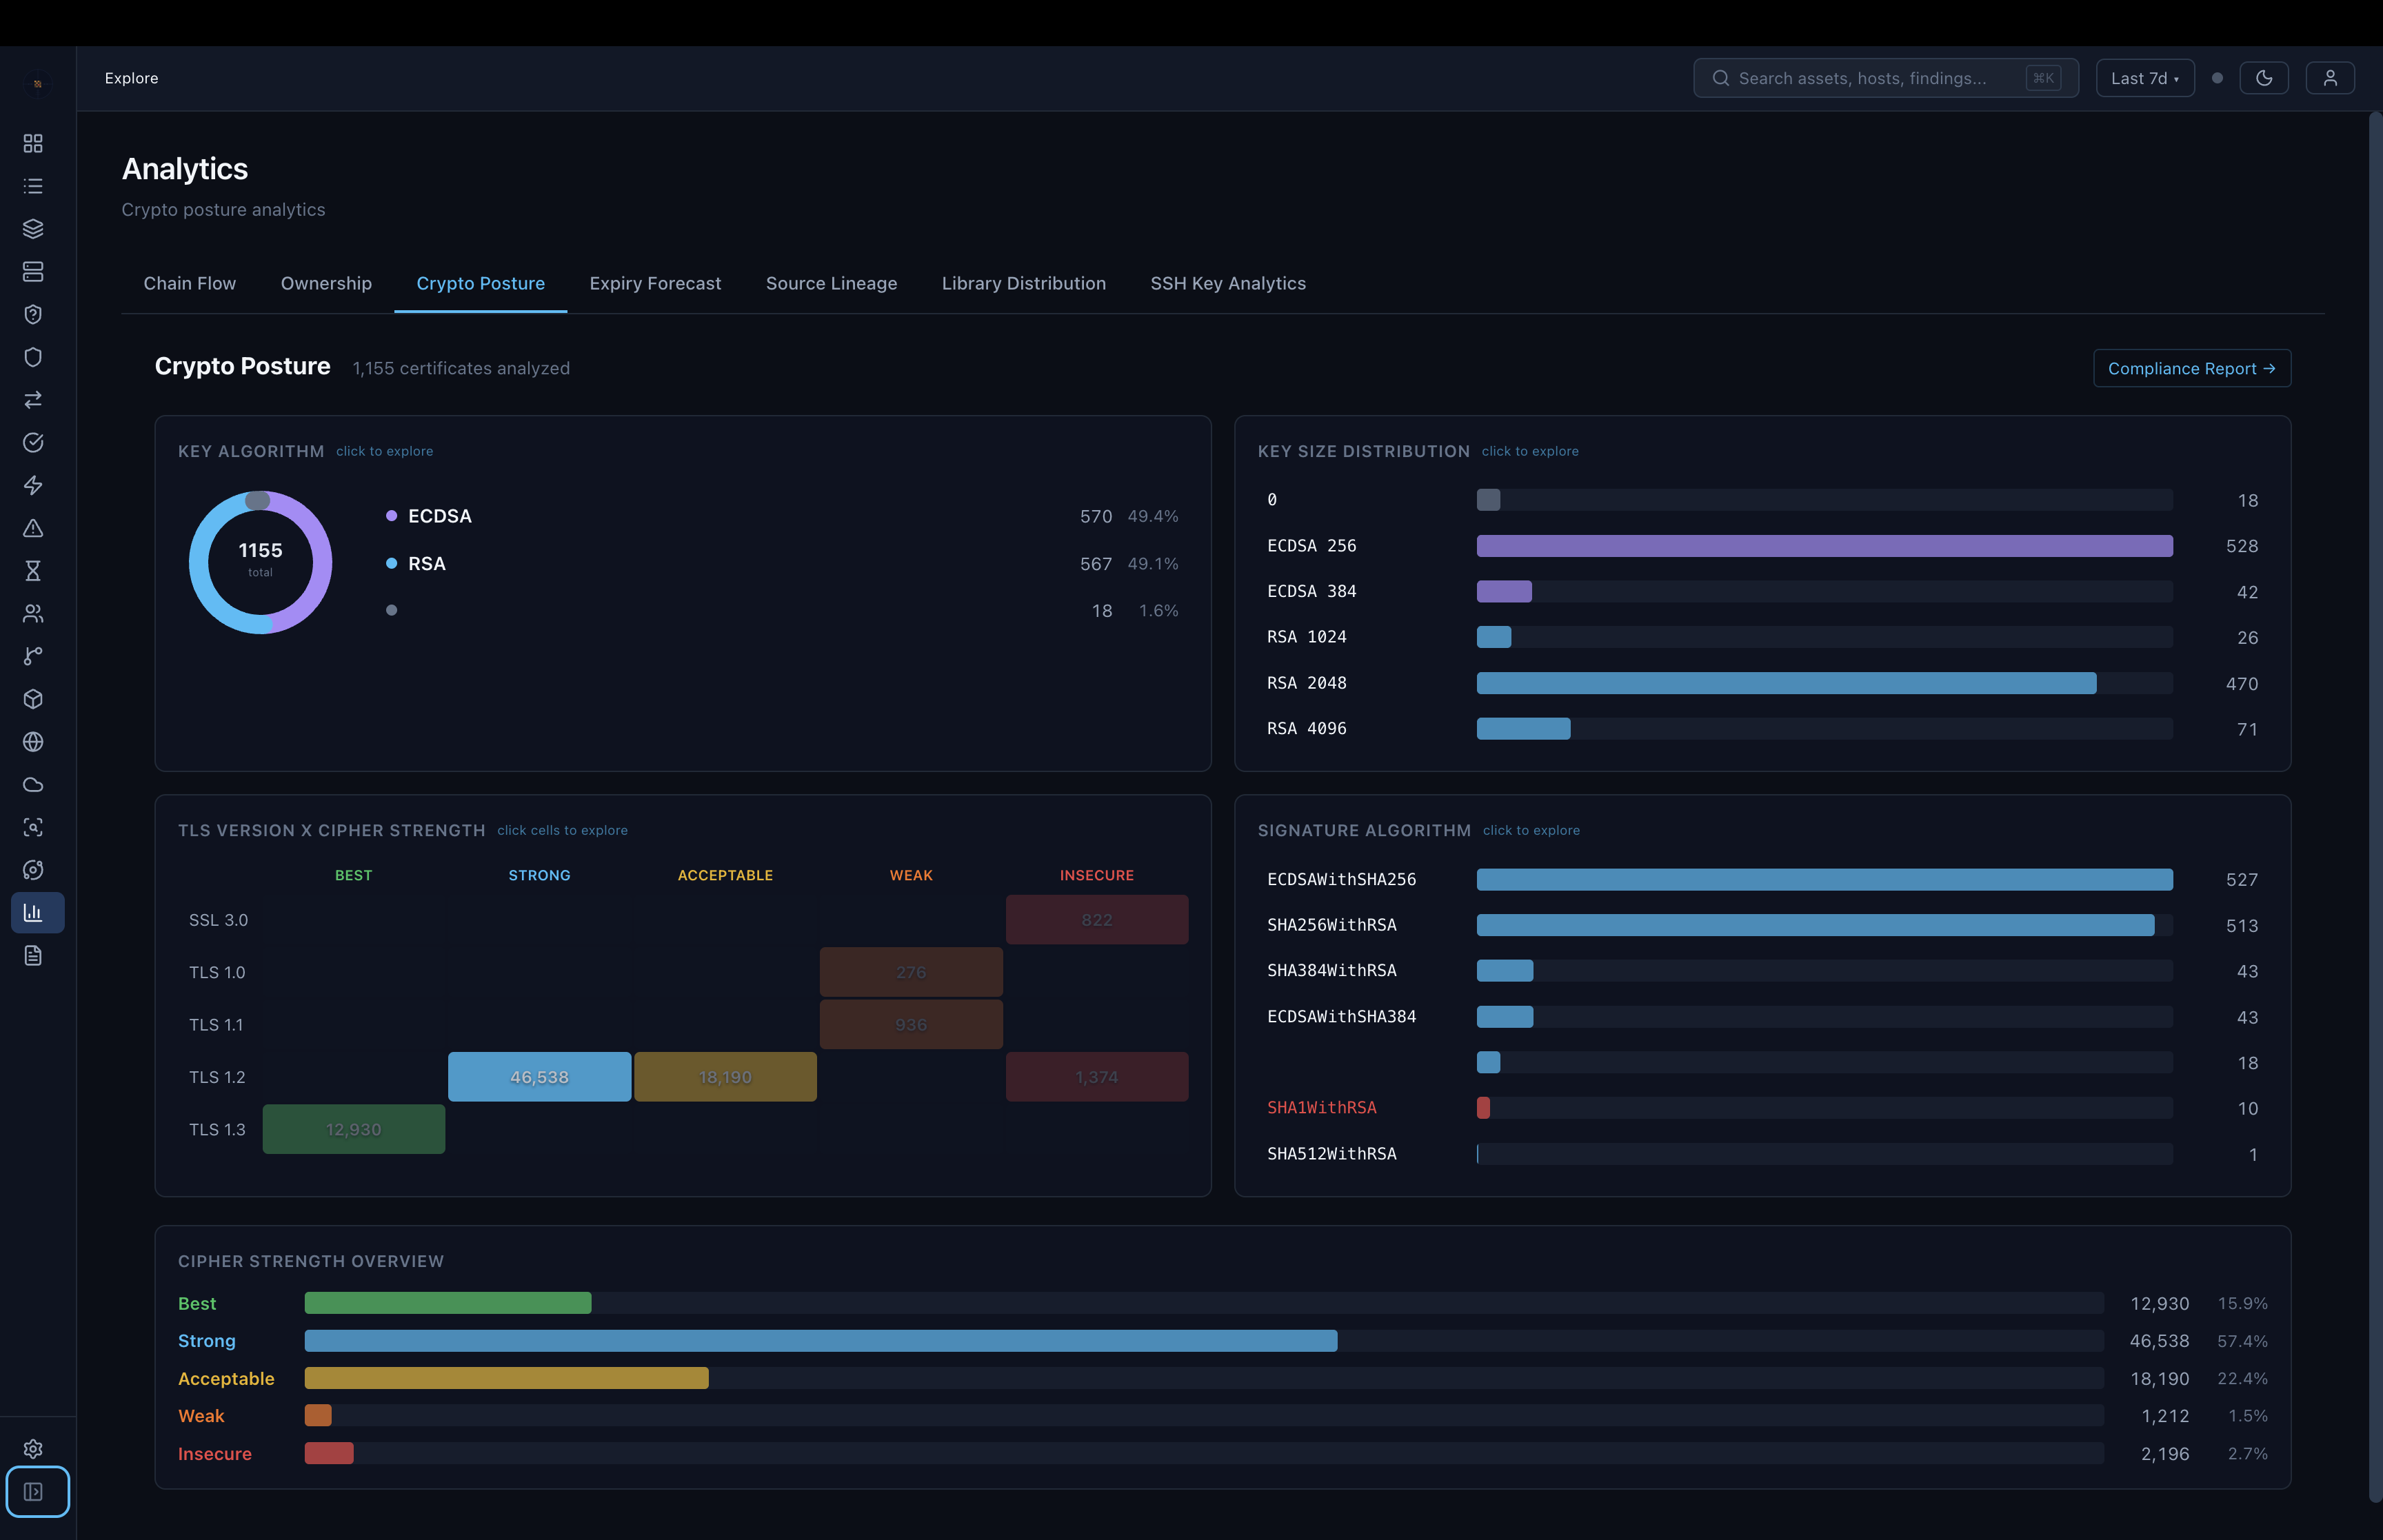The image size is (2383, 1540).
Task: Click ECDSAWithSHA256 signature bar
Action: [x=1824, y=879]
